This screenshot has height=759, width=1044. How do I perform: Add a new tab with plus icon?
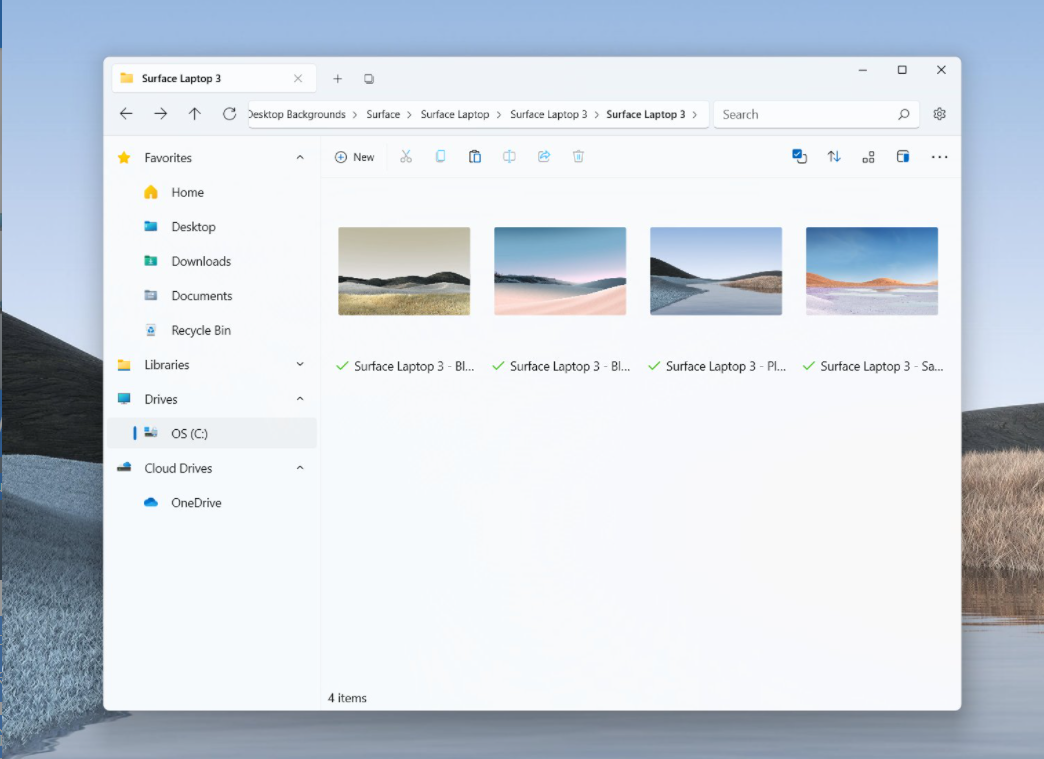[338, 79]
